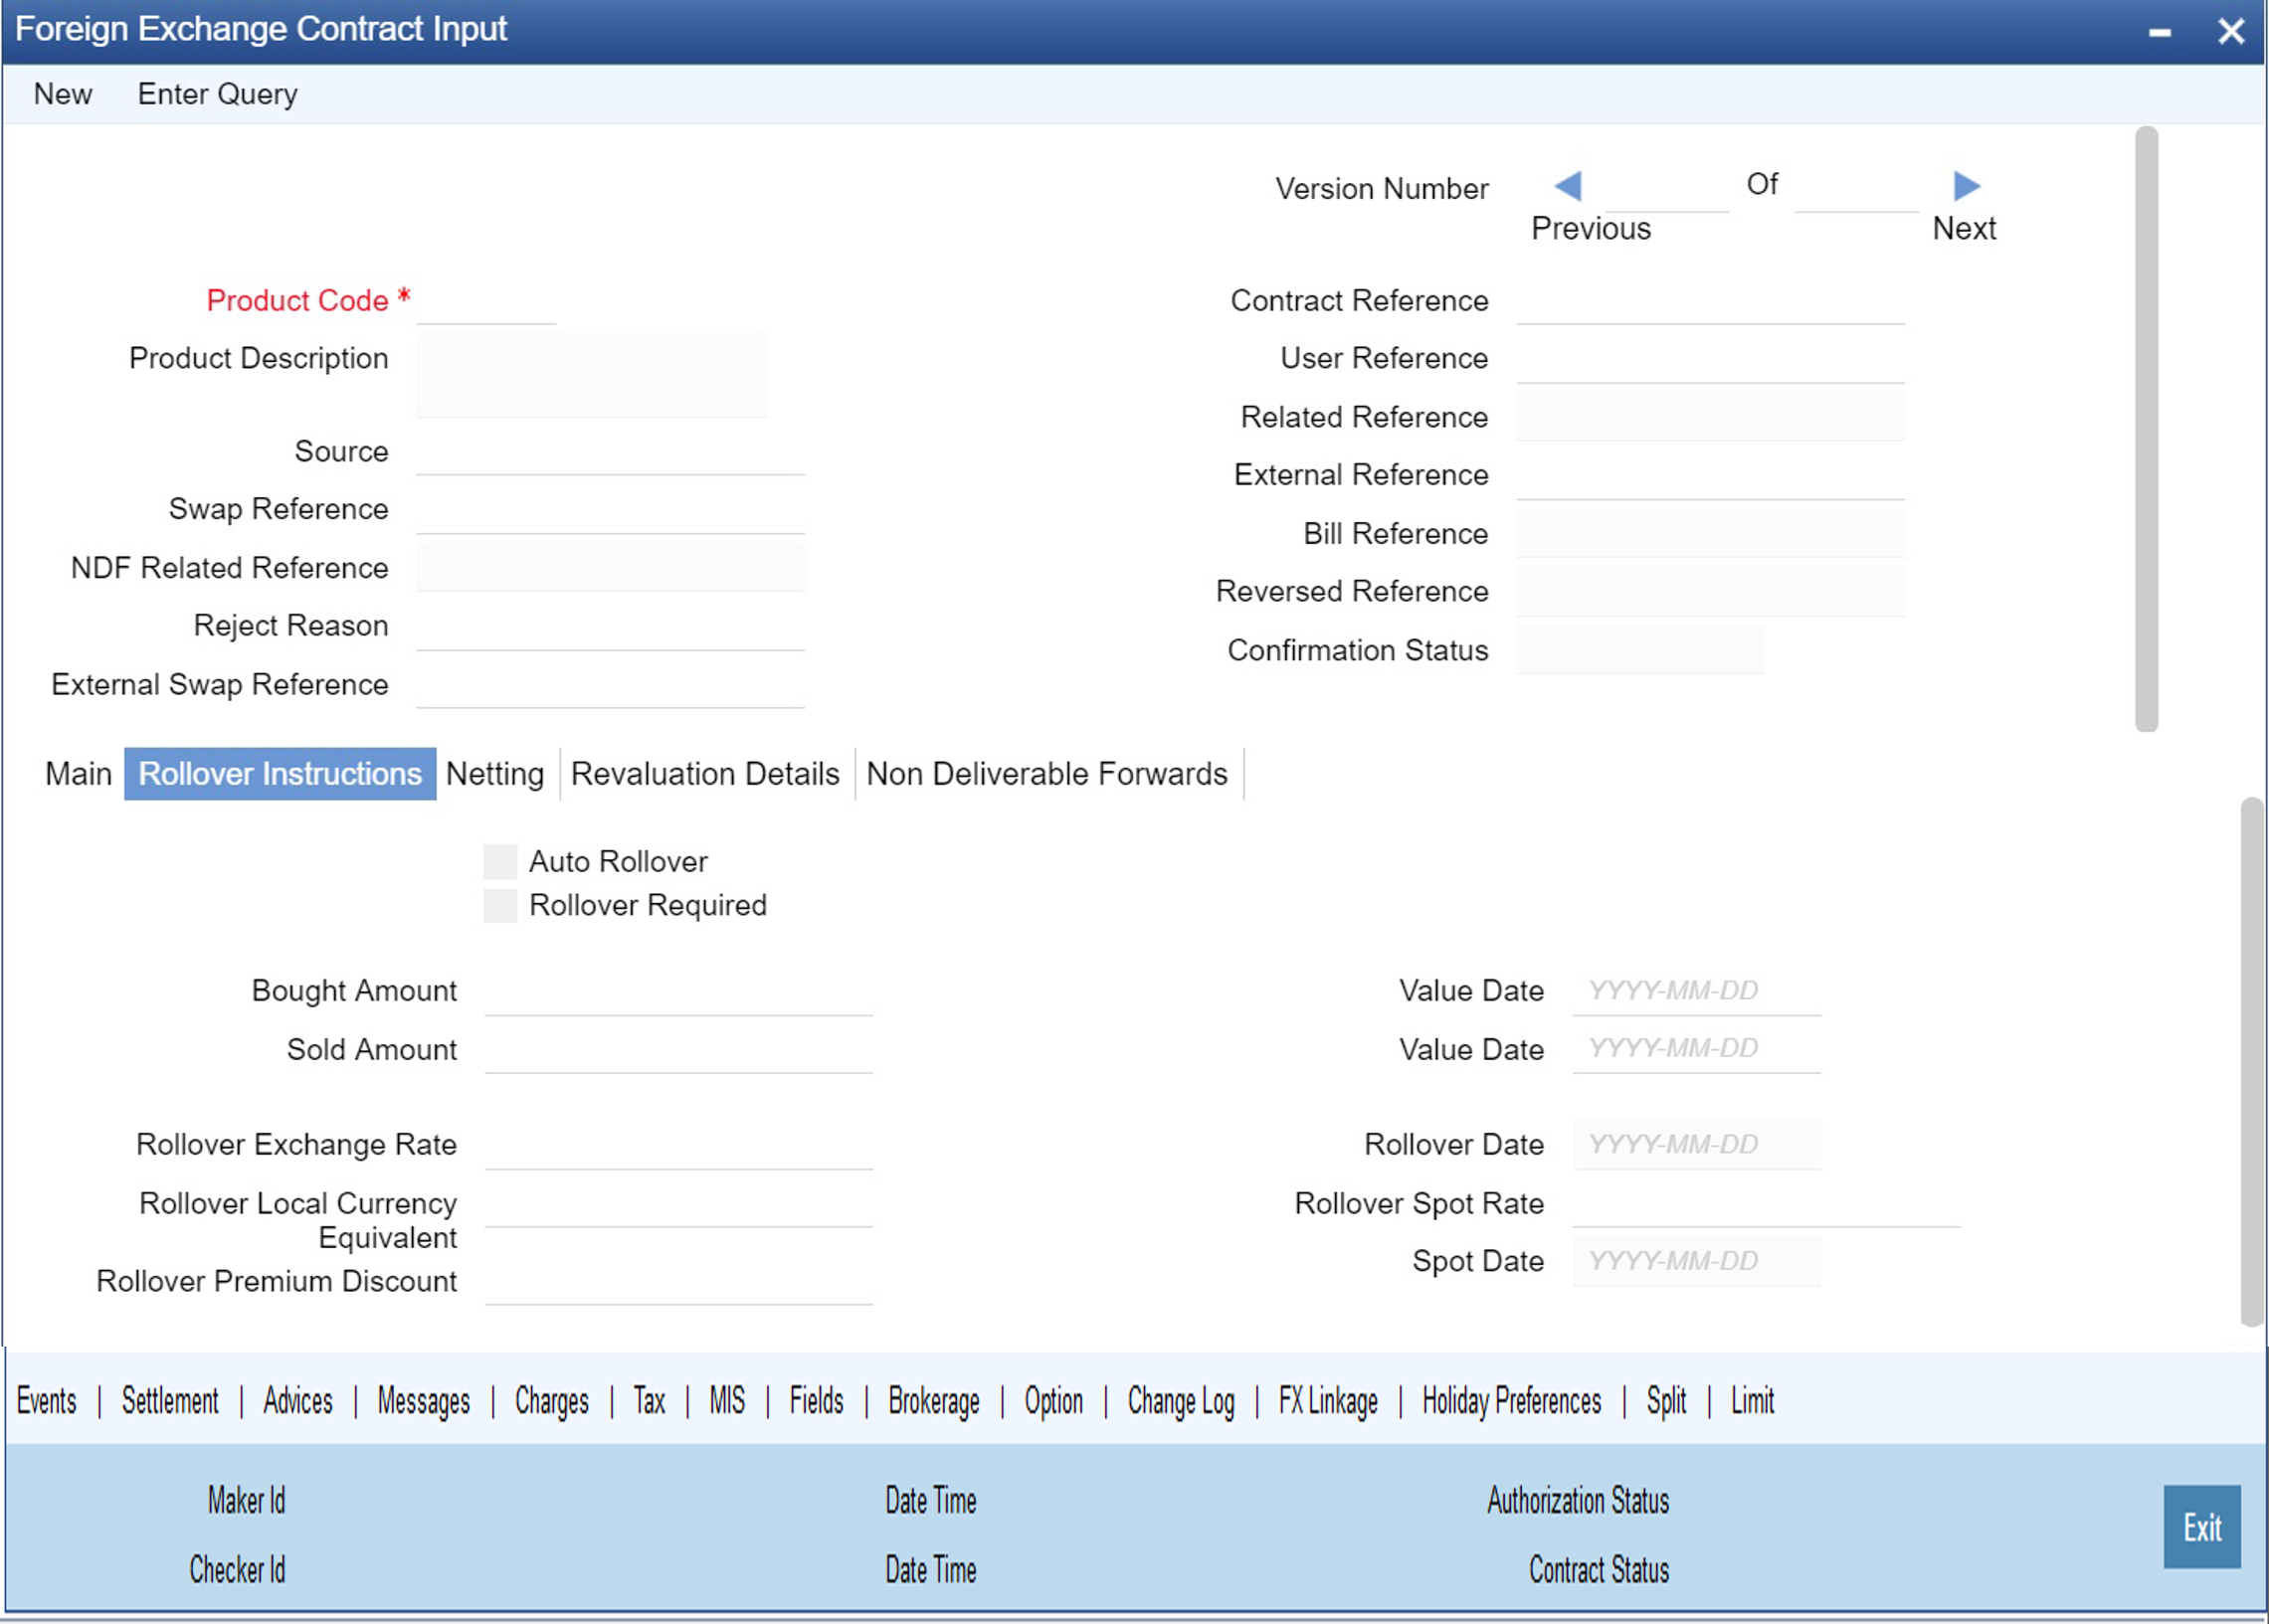The height and width of the screenshot is (1624, 2269).
Task: Click the Rollover Spot Rate input field
Action: pos(1765,1205)
